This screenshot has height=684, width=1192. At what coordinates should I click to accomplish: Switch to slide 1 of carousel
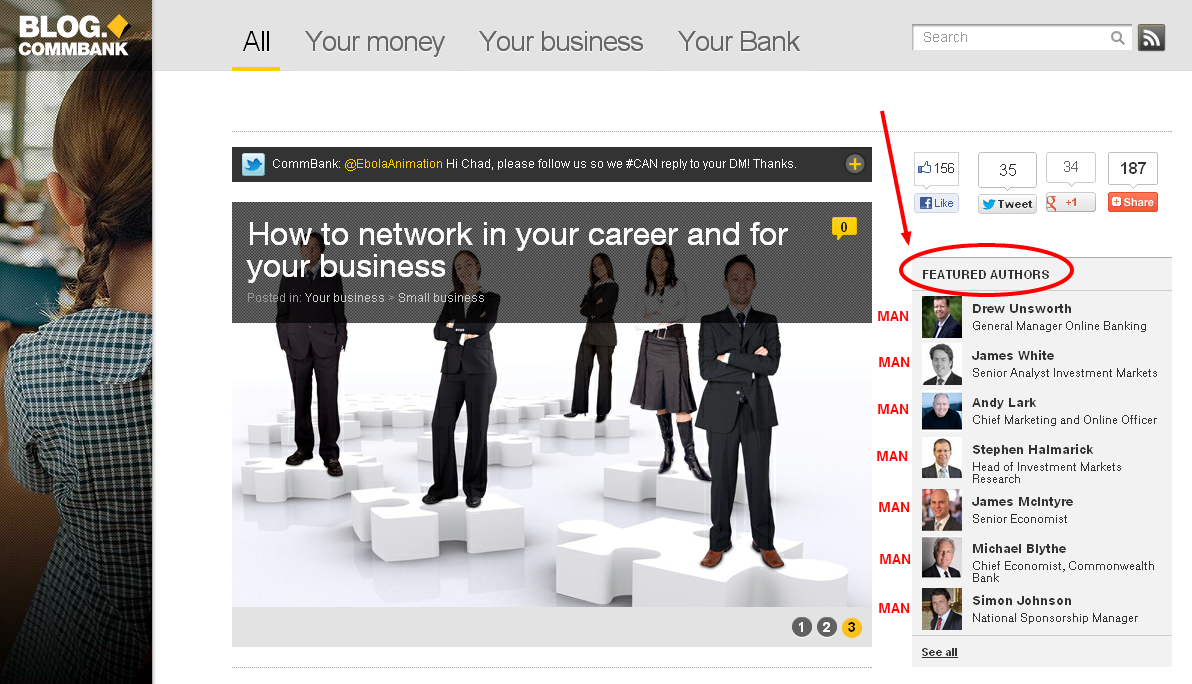click(x=802, y=627)
